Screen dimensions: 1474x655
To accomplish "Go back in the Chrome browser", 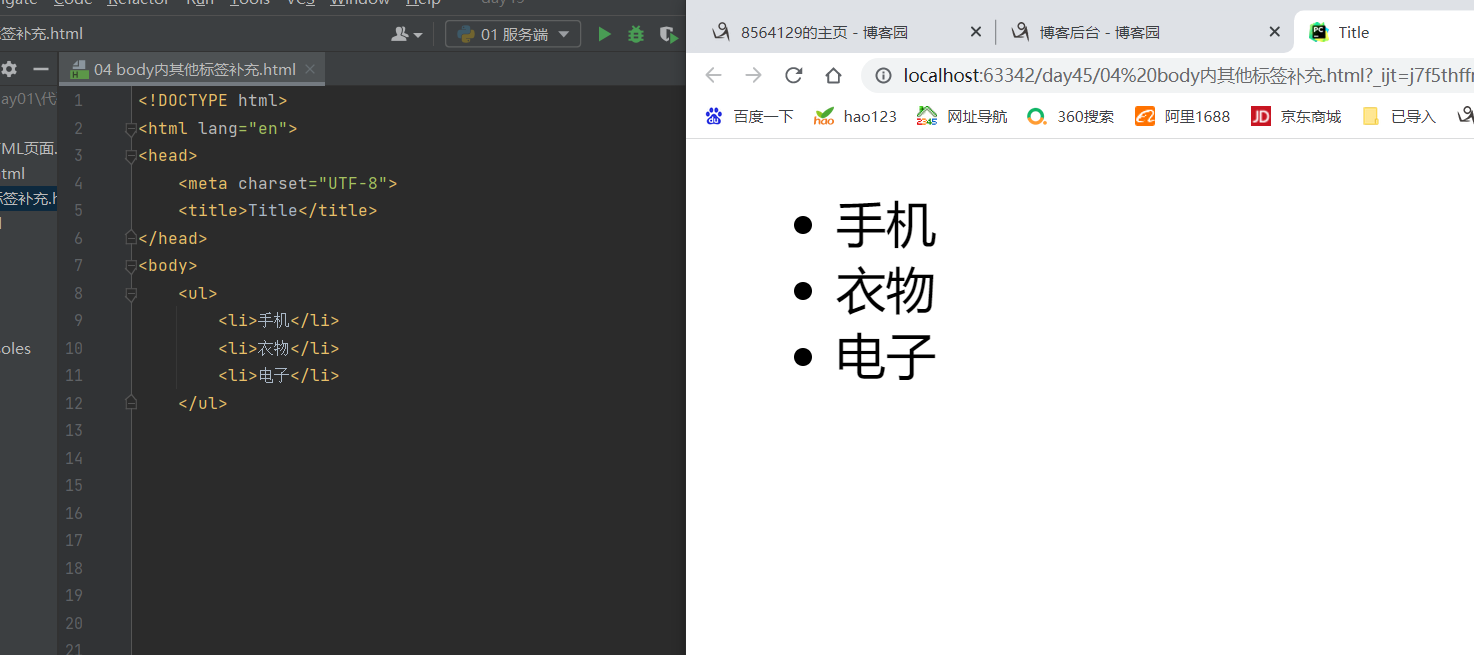I will point(713,75).
